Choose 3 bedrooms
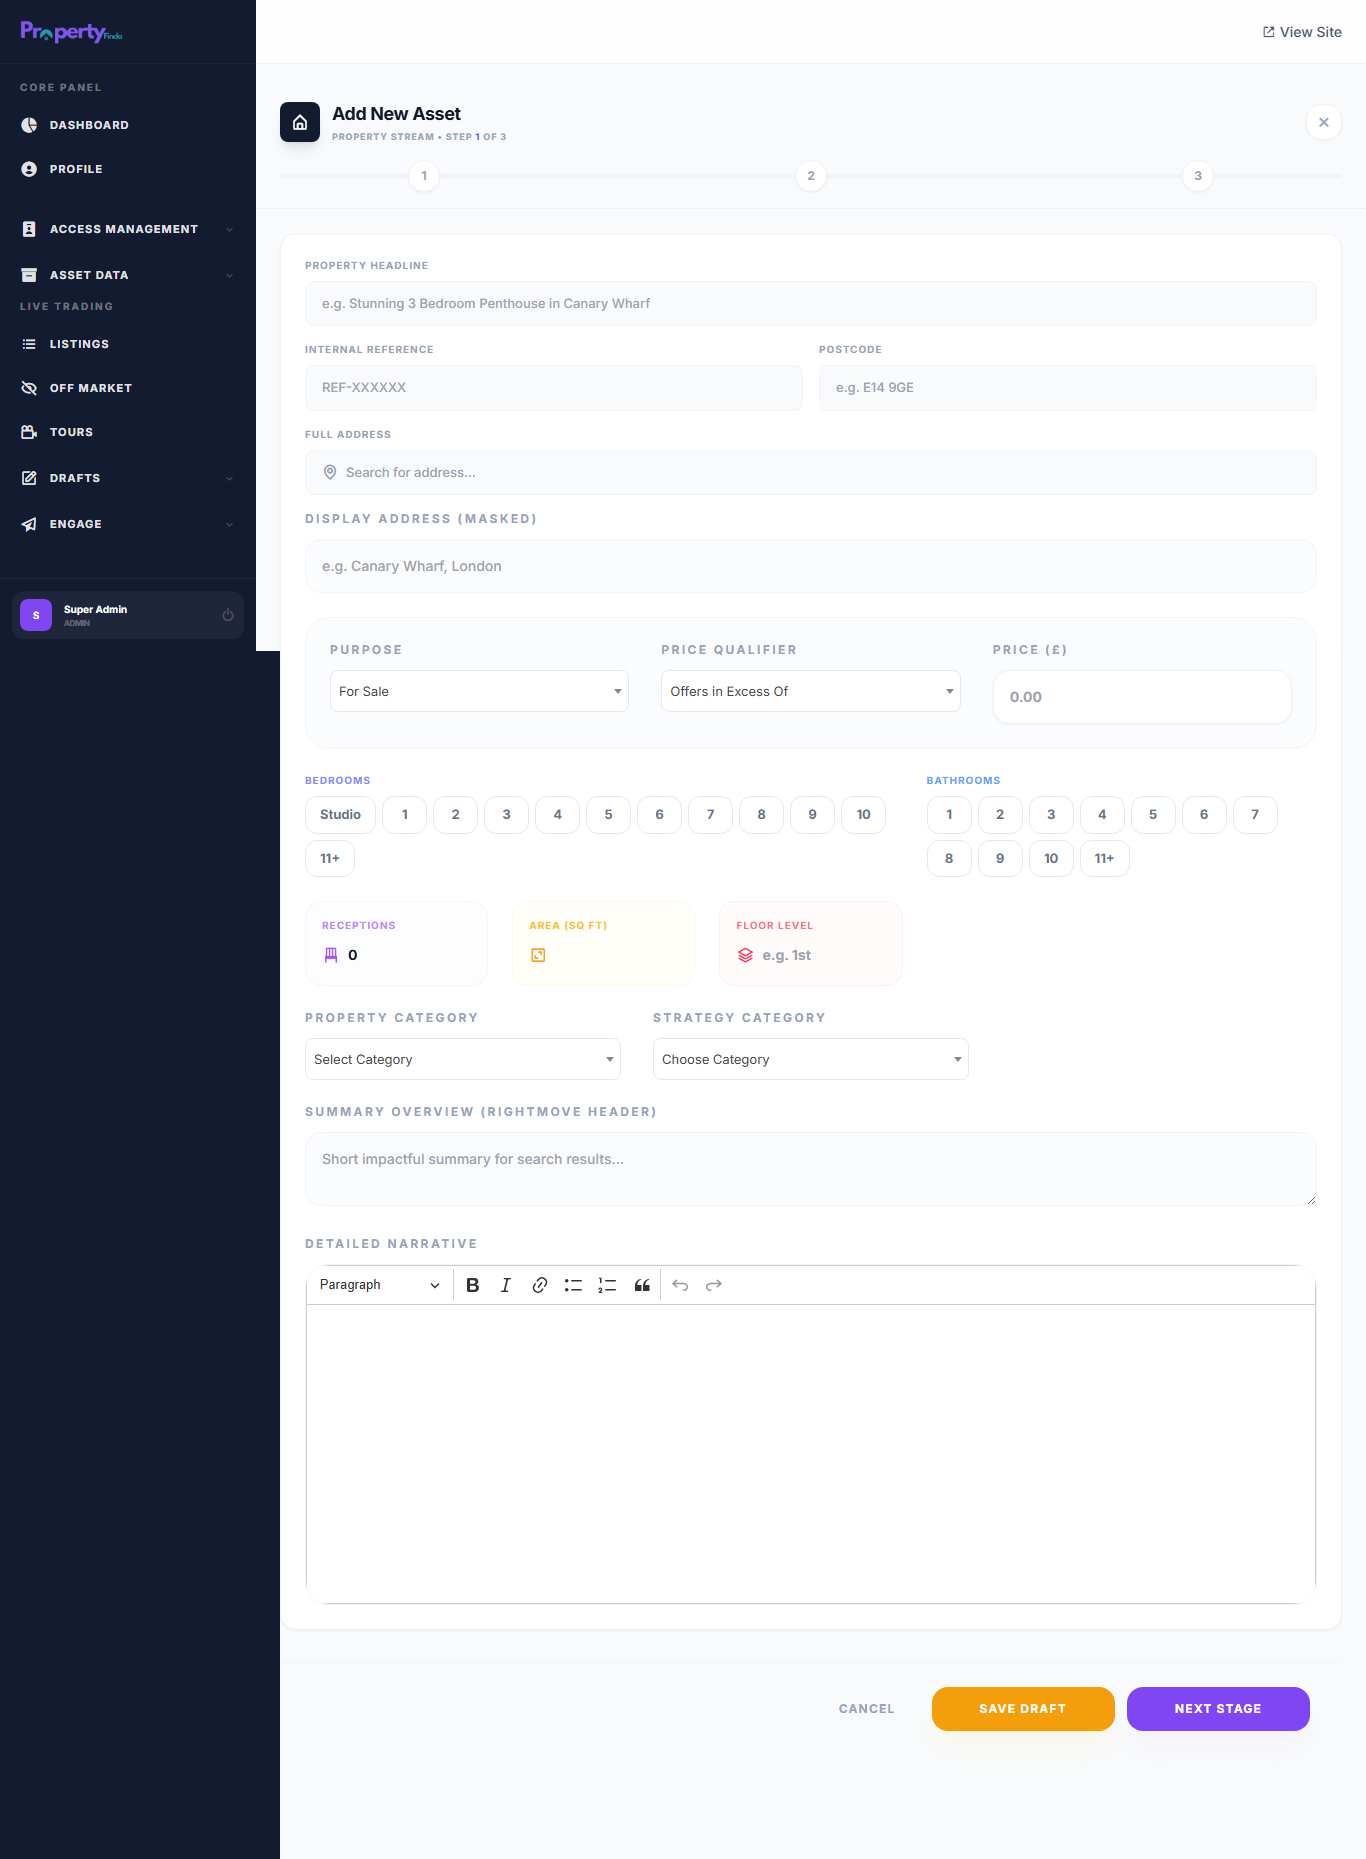This screenshot has height=1859, width=1366. pos(506,815)
